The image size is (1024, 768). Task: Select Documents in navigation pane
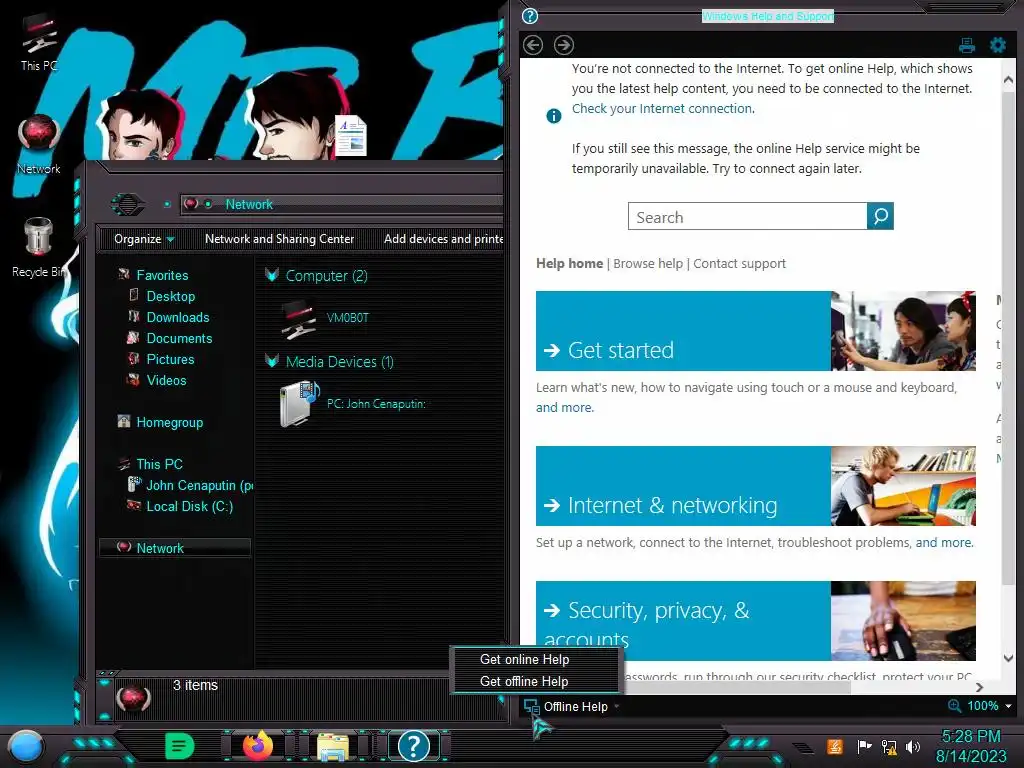click(x=179, y=338)
